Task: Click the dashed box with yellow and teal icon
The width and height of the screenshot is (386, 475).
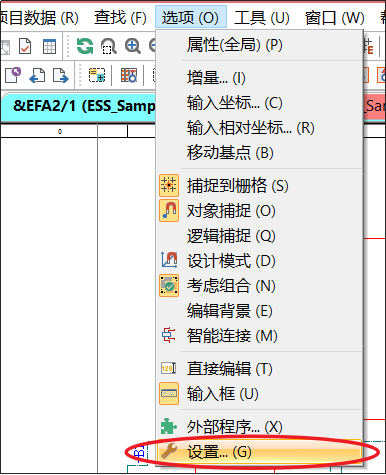Action: pyautogui.click(x=97, y=75)
